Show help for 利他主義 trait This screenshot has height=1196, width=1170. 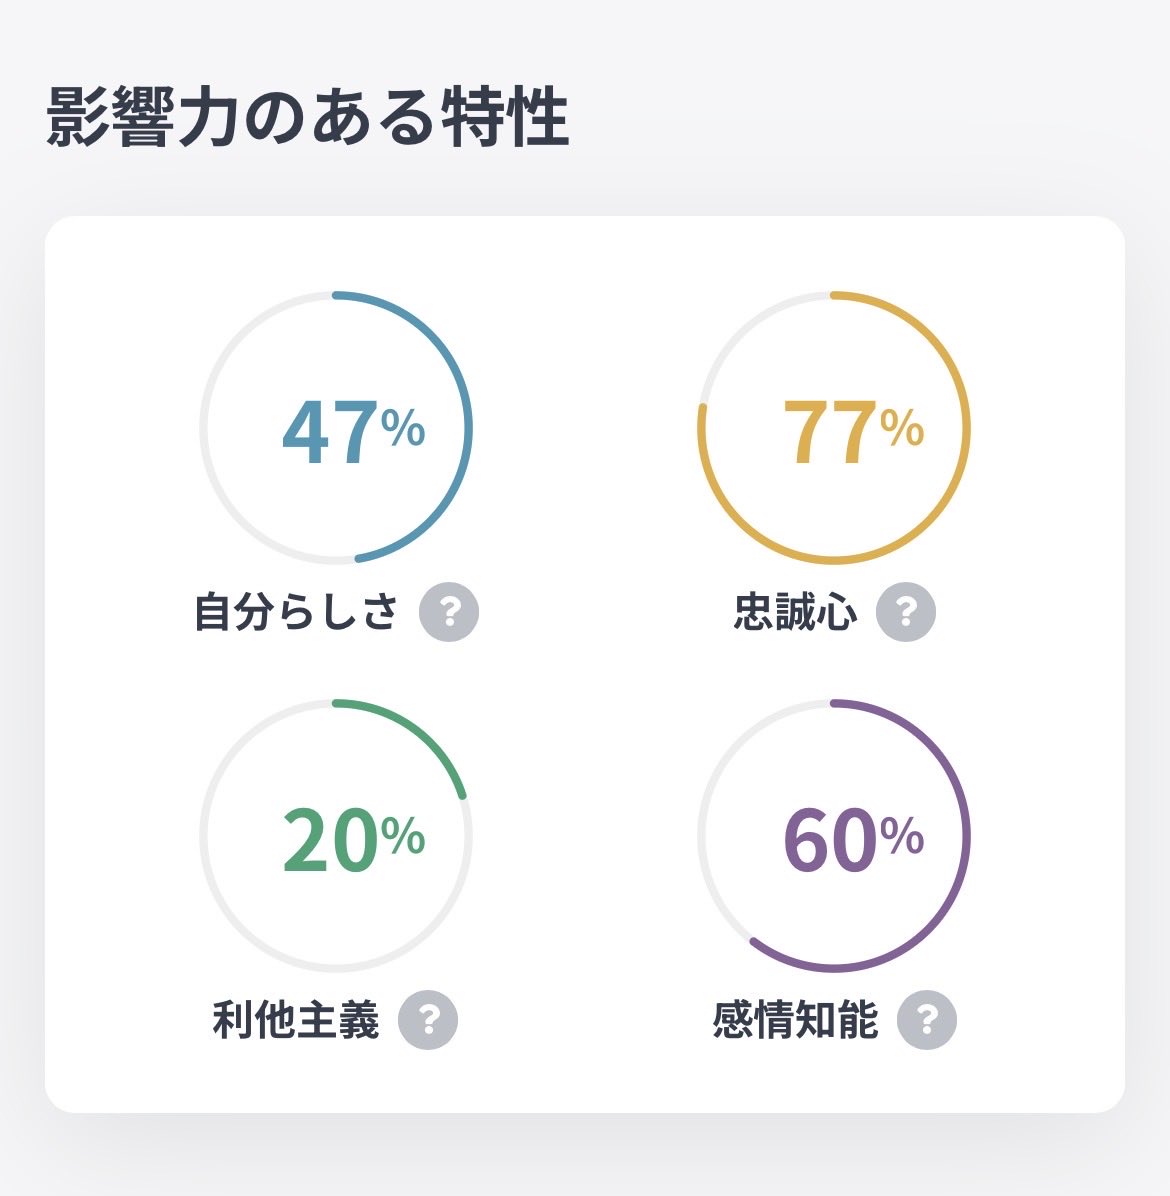pos(428,1020)
